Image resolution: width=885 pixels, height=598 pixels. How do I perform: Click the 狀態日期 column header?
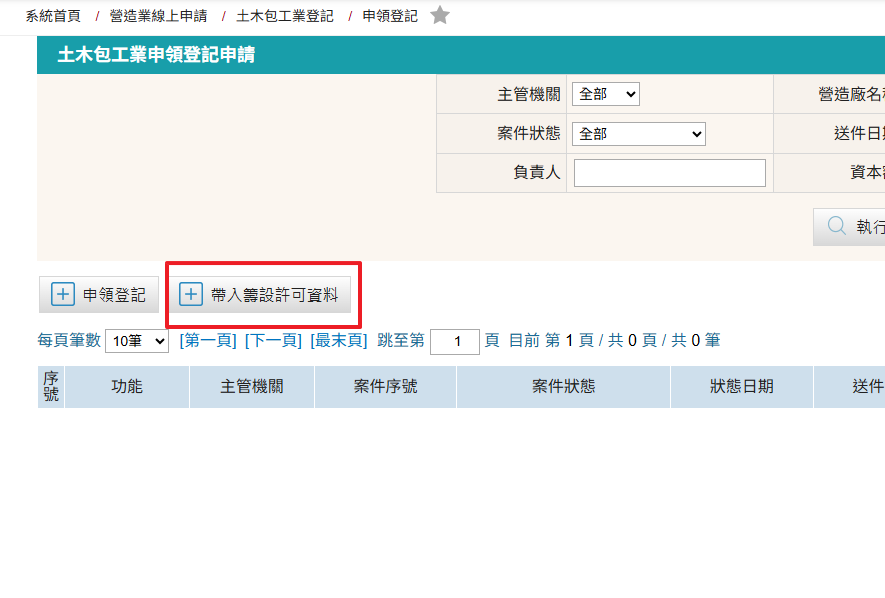click(741, 387)
